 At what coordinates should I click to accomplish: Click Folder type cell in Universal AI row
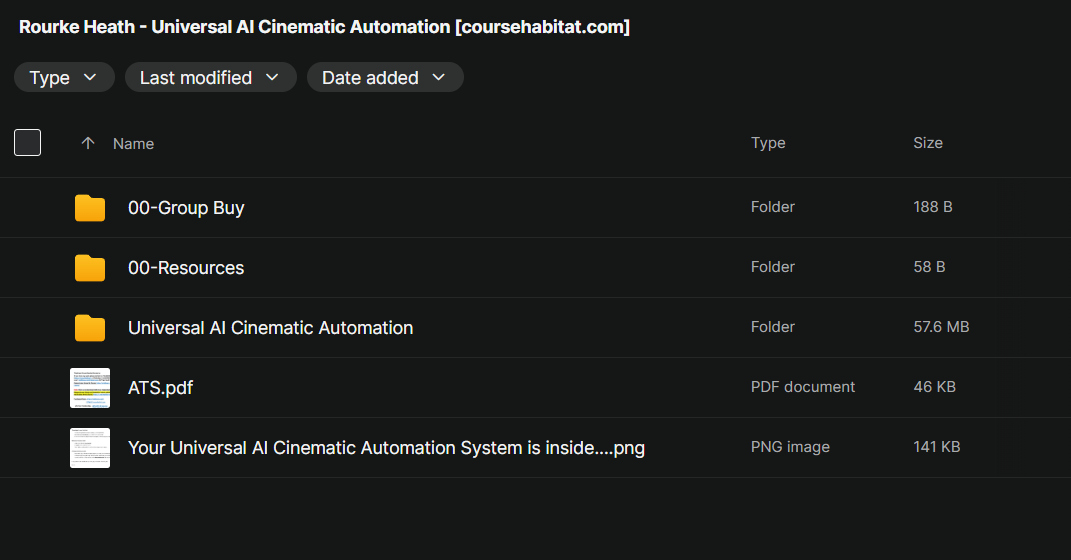point(773,327)
